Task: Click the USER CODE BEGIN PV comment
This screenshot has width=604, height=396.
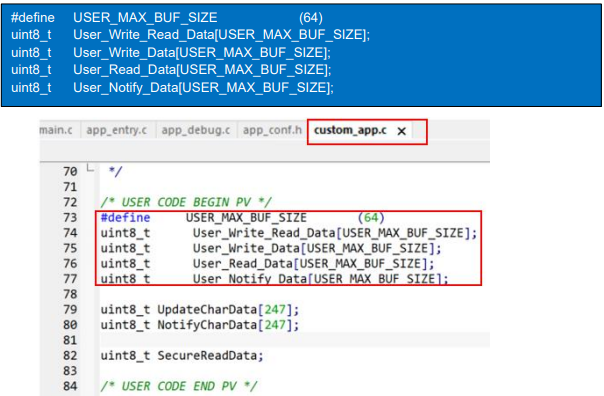Action: tap(186, 202)
